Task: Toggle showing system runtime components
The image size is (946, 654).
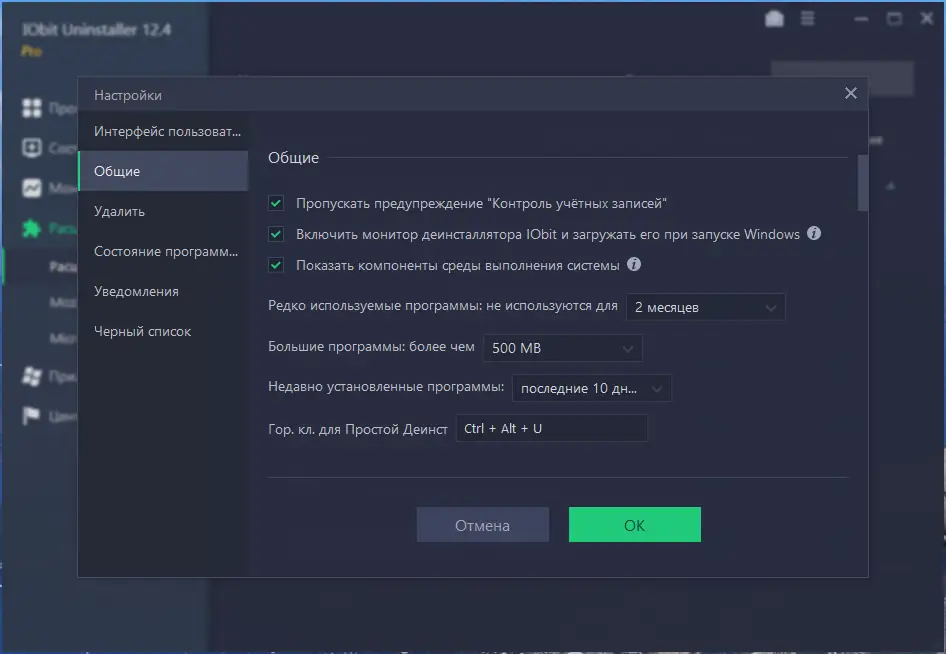Action: click(x=276, y=264)
